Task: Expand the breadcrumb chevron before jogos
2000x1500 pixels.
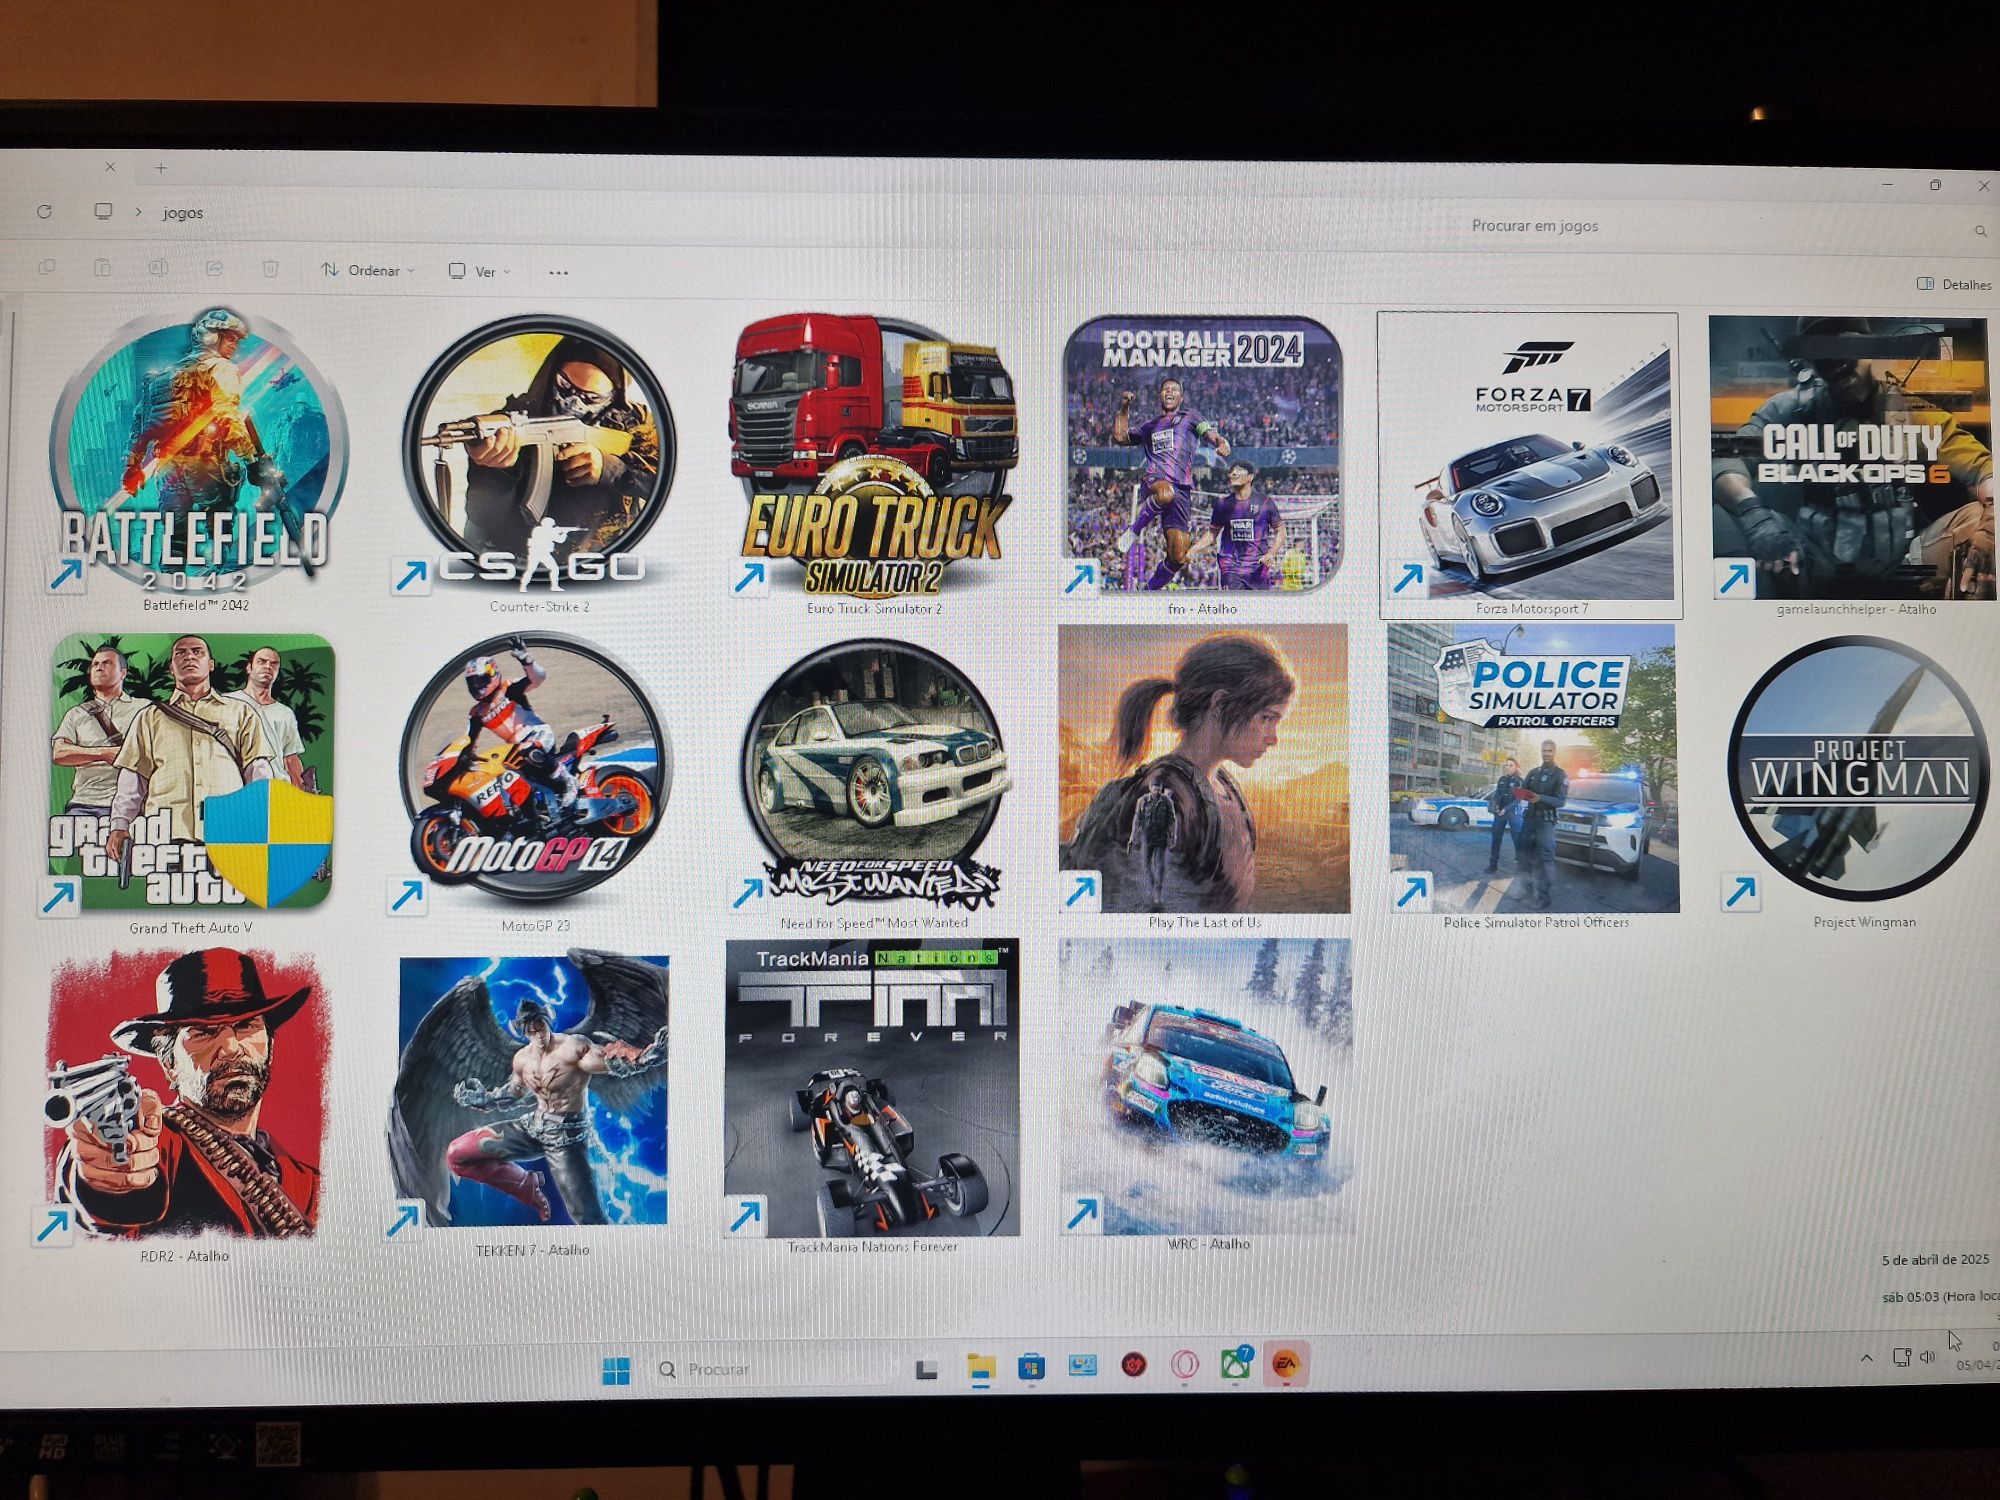Action: click(x=138, y=212)
